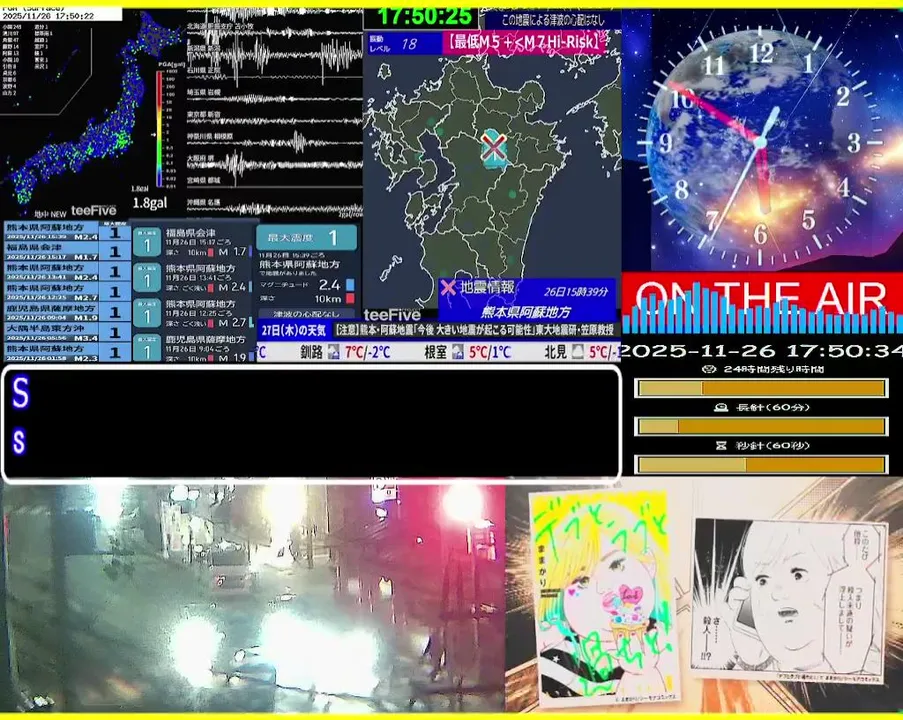Click the 沖縄県 名護 seismograph trace label
Image resolution: width=903 pixels, height=720 pixels.
(x=203, y=202)
